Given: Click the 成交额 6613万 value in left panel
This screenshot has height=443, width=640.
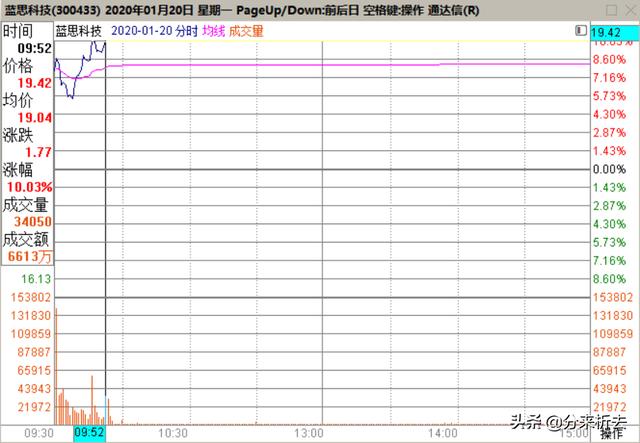Looking at the screenshot, I should pos(29,257).
